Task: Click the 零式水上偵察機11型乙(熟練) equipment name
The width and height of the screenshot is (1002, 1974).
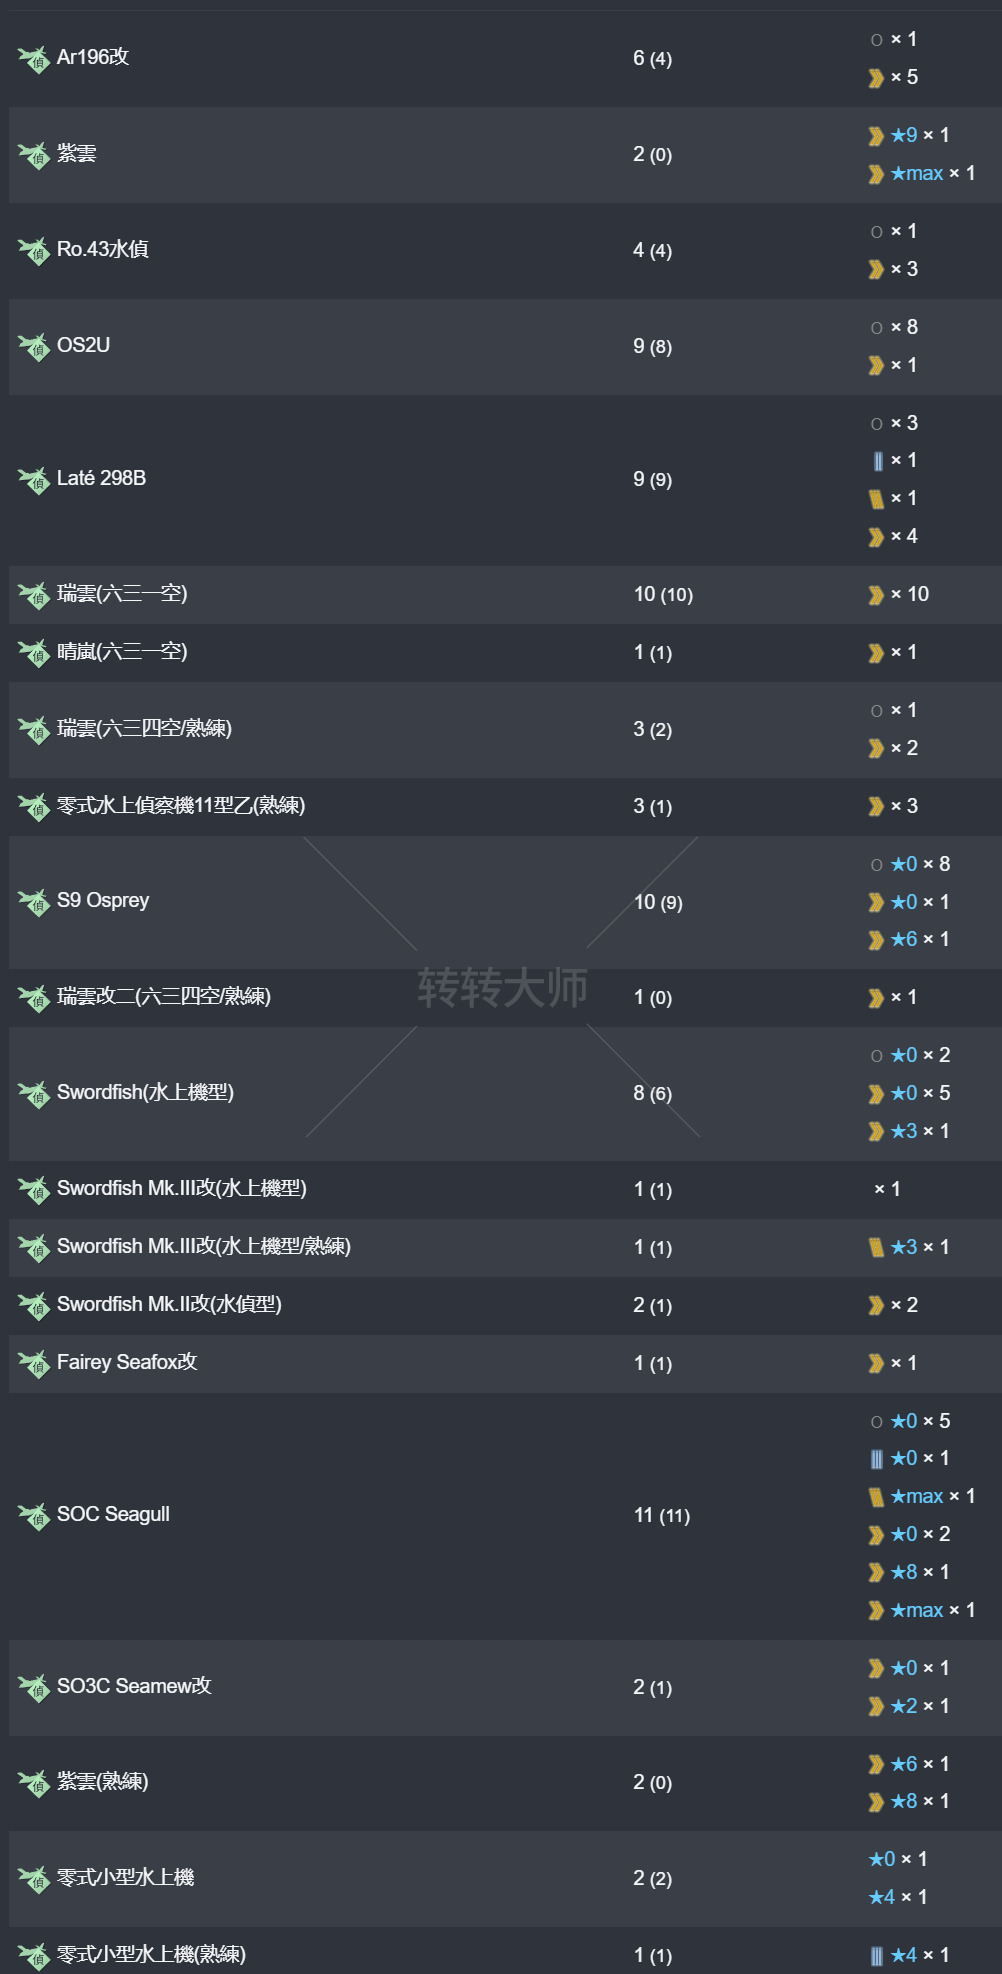Action: pyautogui.click(x=181, y=806)
